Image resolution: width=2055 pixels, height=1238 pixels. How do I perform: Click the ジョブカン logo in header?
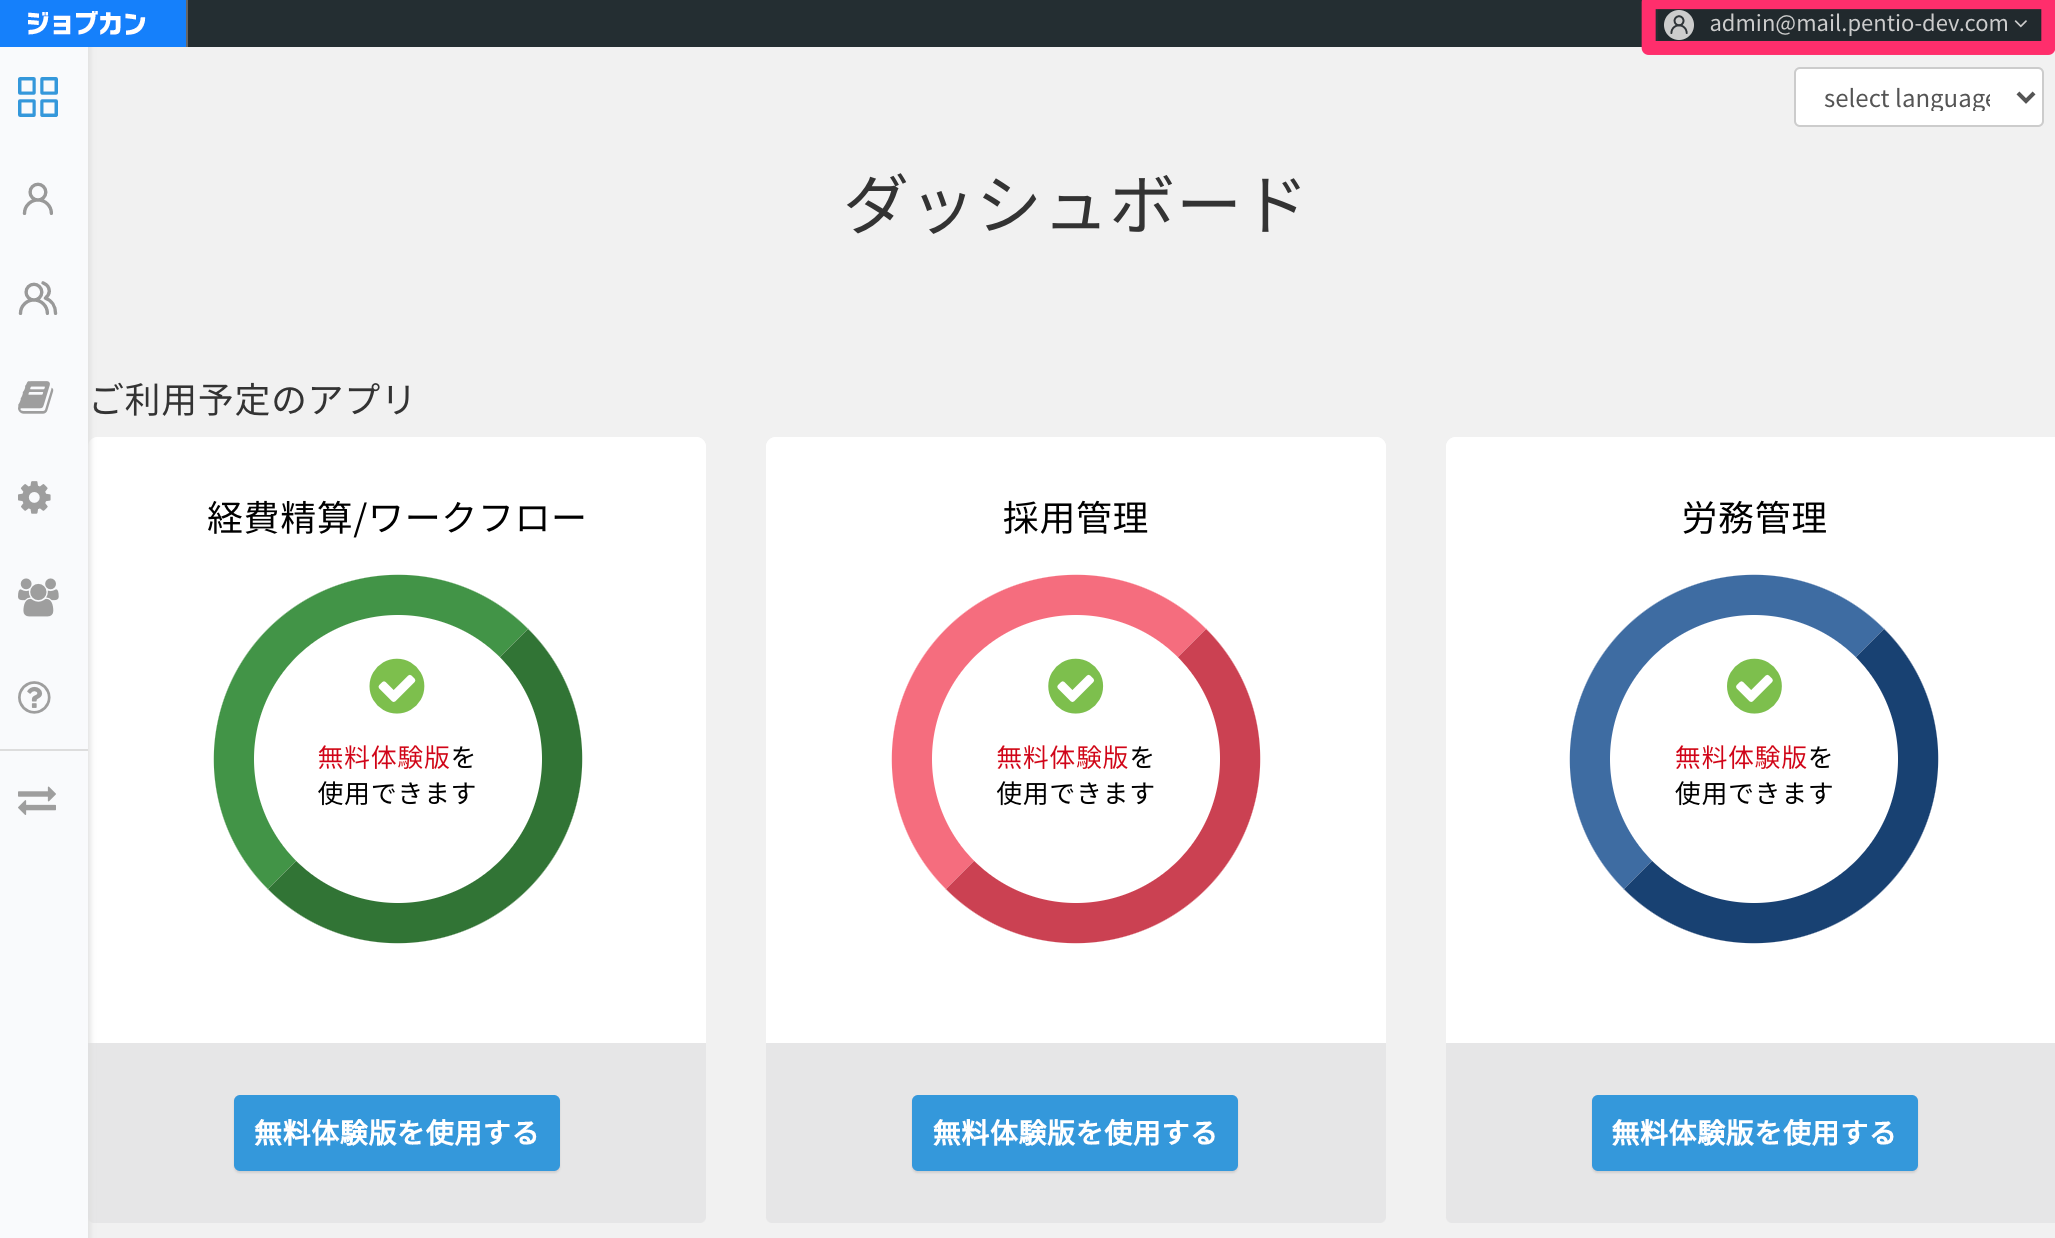click(87, 23)
